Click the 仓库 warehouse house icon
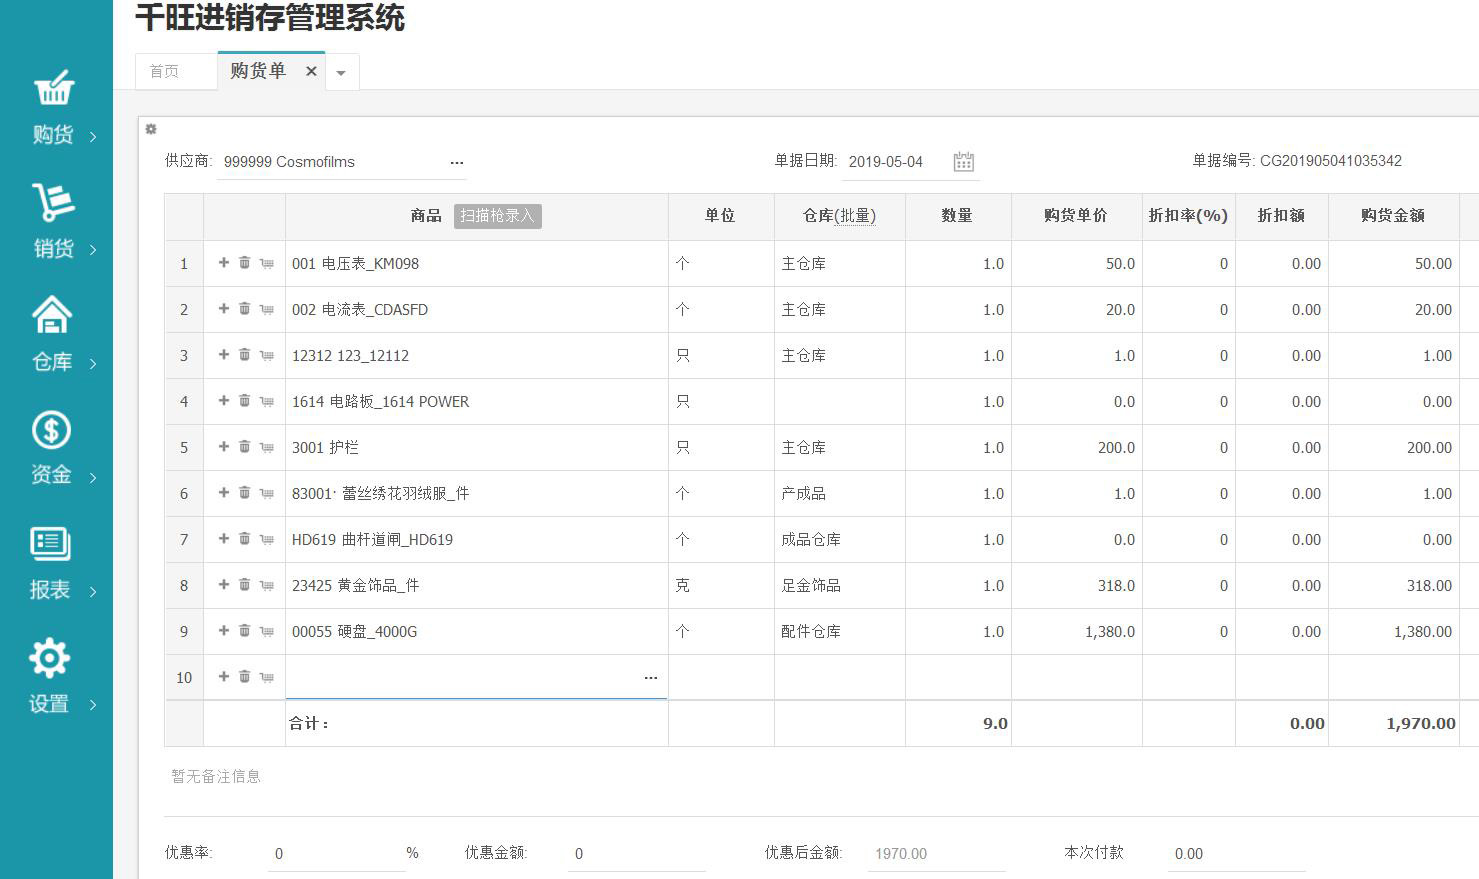The height and width of the screenshot is (879, 1479). pos(52,315)
